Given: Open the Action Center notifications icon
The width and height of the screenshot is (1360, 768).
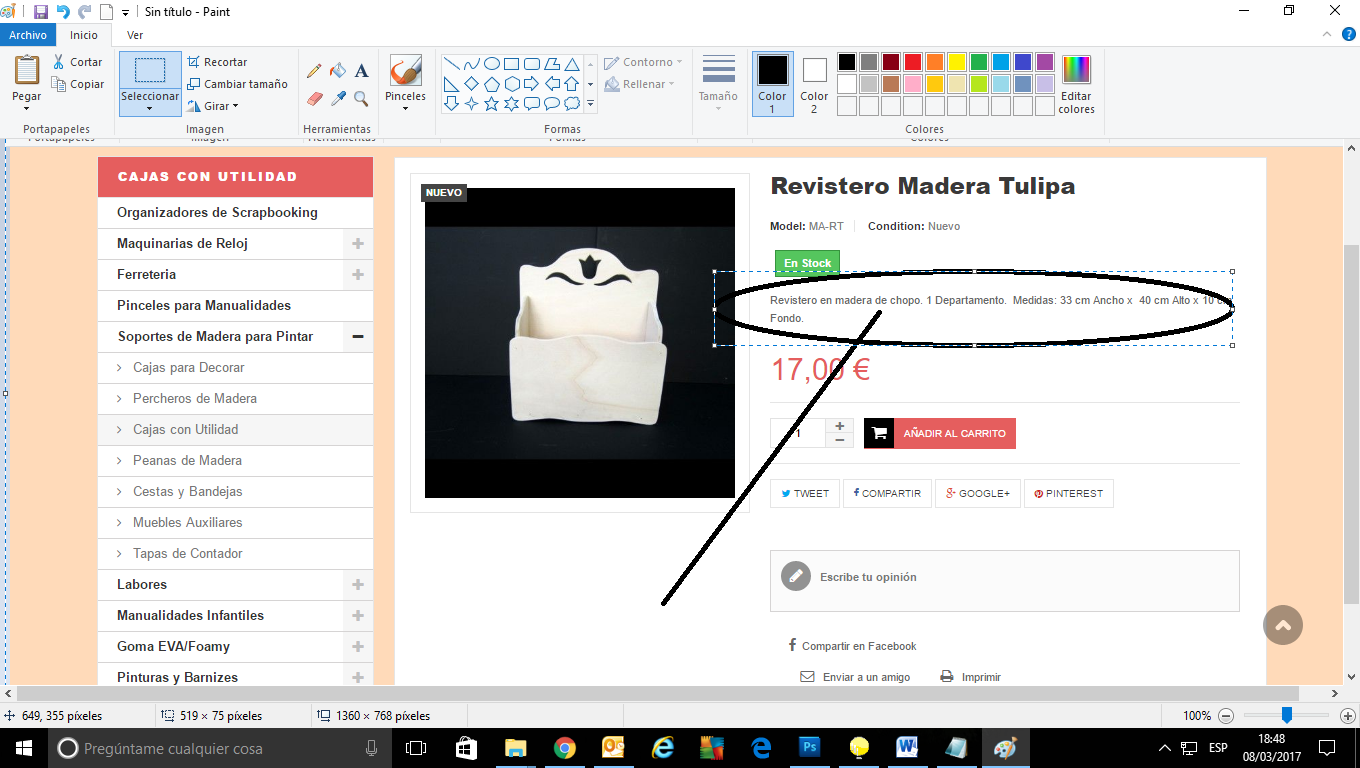Looking at the screenshot, I should (x=1327, y=748).
